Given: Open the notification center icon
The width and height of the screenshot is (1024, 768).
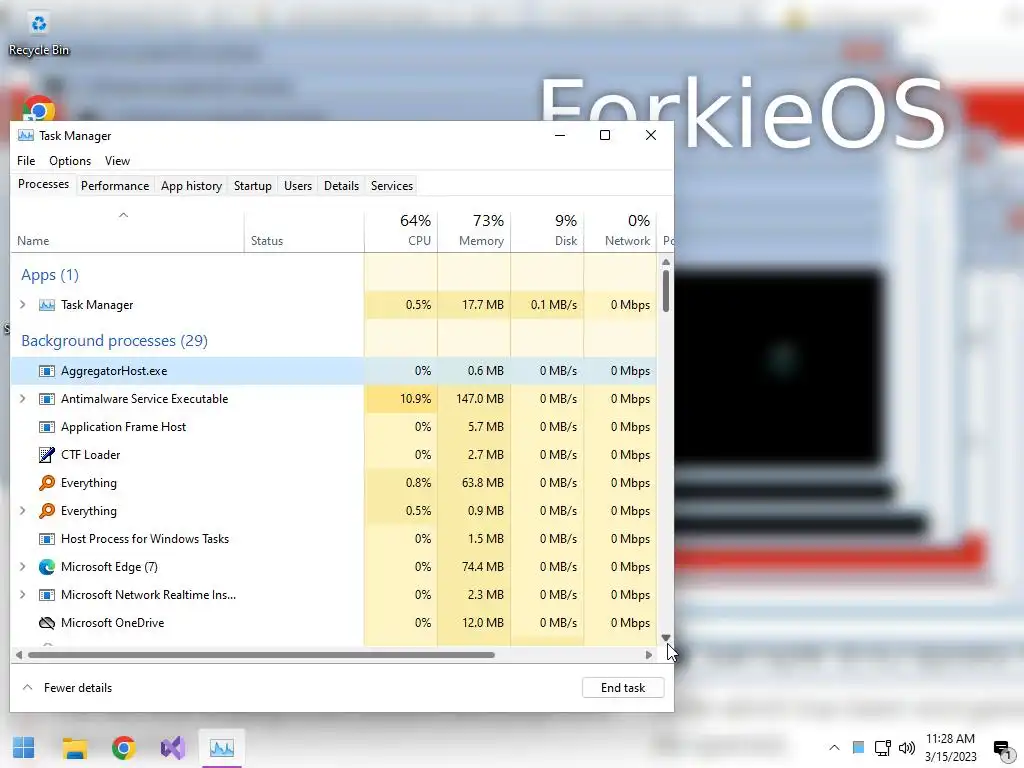Looking at the screenshot, I should [x=1002, y=748].
